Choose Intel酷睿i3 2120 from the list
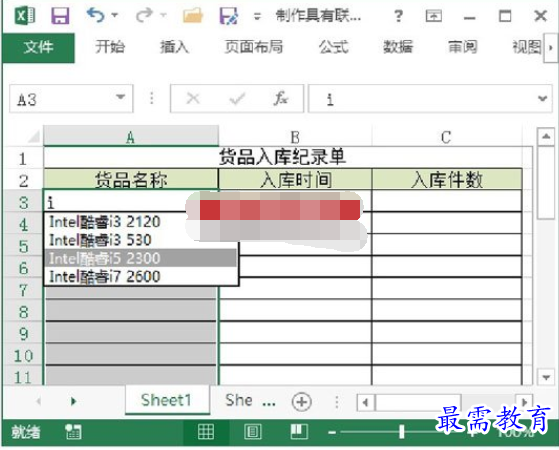 click(141, 222)
